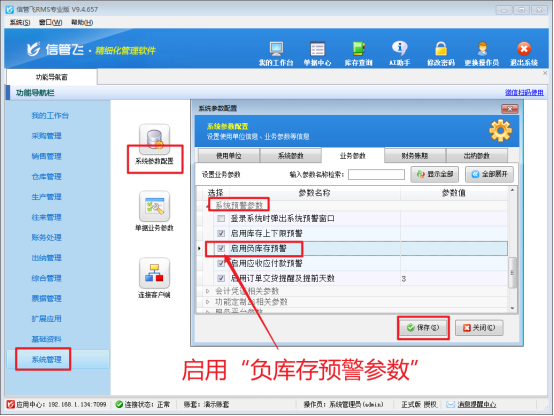This screenshot has width=554, height=416.
Task: Toggle 启用库存上下限预警 checkbox
Action: 221,233
